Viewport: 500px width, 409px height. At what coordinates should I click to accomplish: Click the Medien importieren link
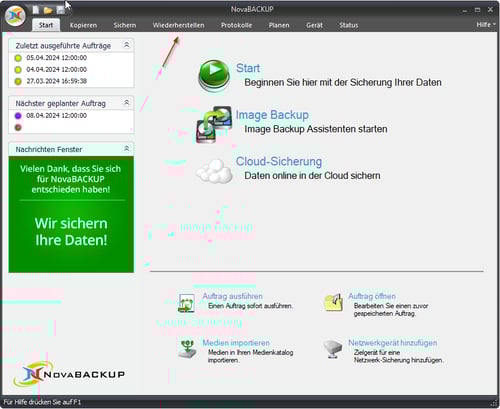pyautogui.click(x=236, y=343)
